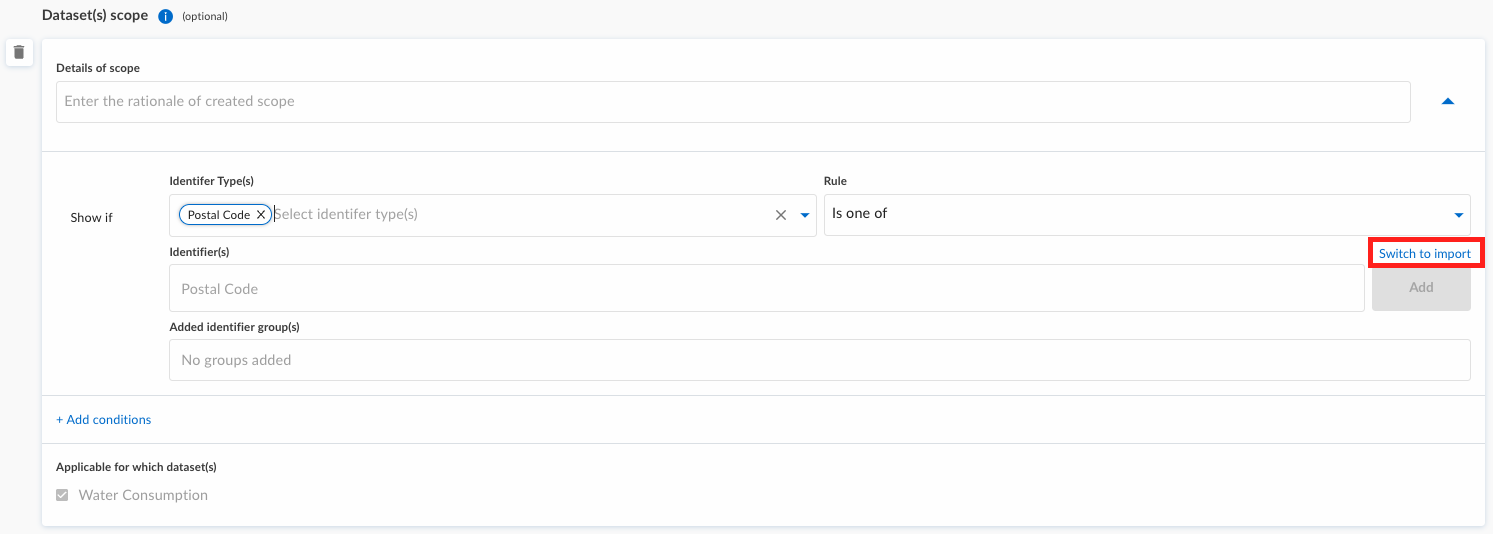Collapse the scope section with the up arrow
1493x534 pixels.
[x=1447, y=102]
